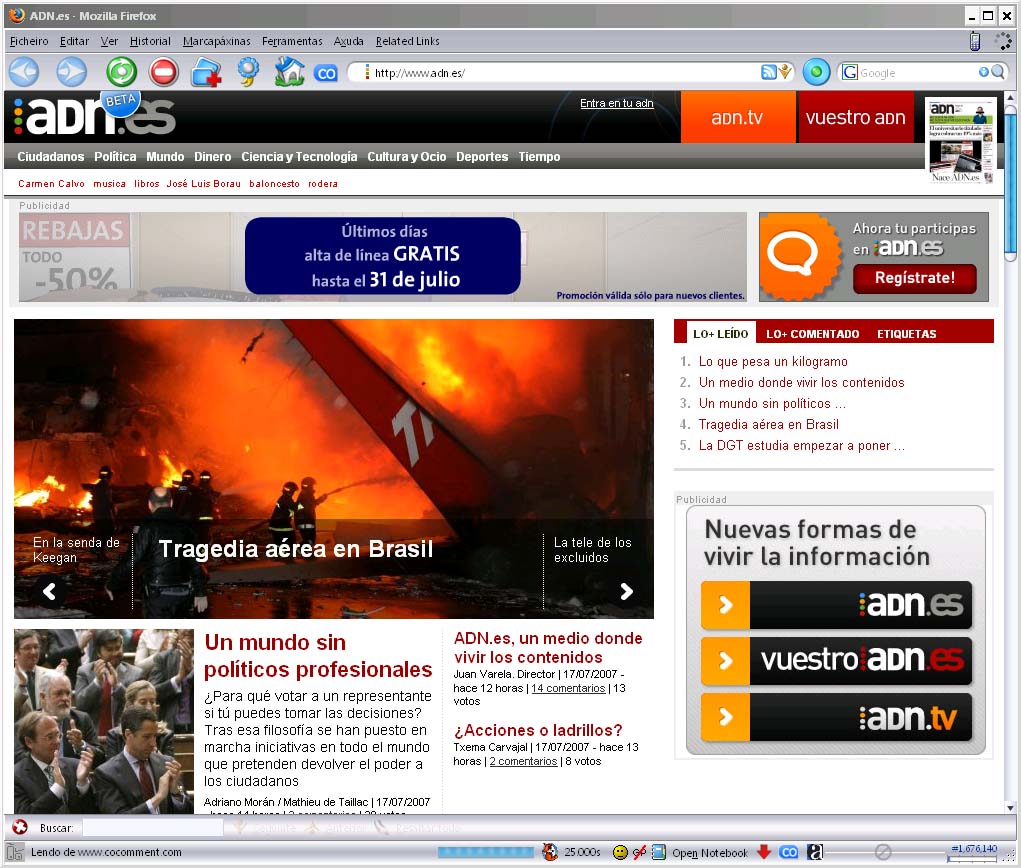Close the find bar with the red X icon
The height and width of the screenshot is (868, 1021).
[x=20, y=827]
